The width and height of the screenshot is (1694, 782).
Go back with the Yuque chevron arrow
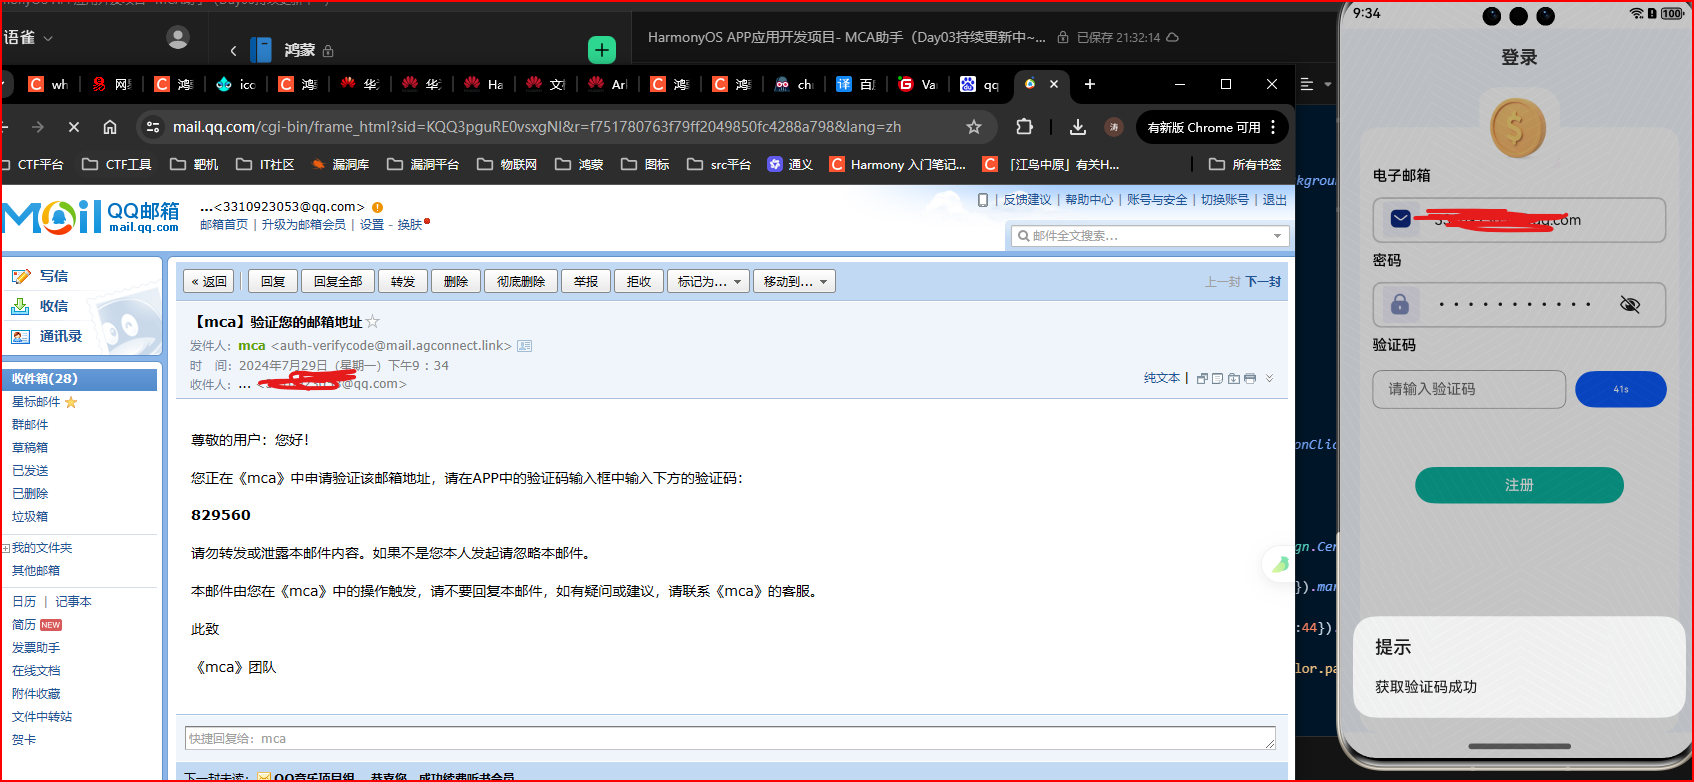pos(233,50)
